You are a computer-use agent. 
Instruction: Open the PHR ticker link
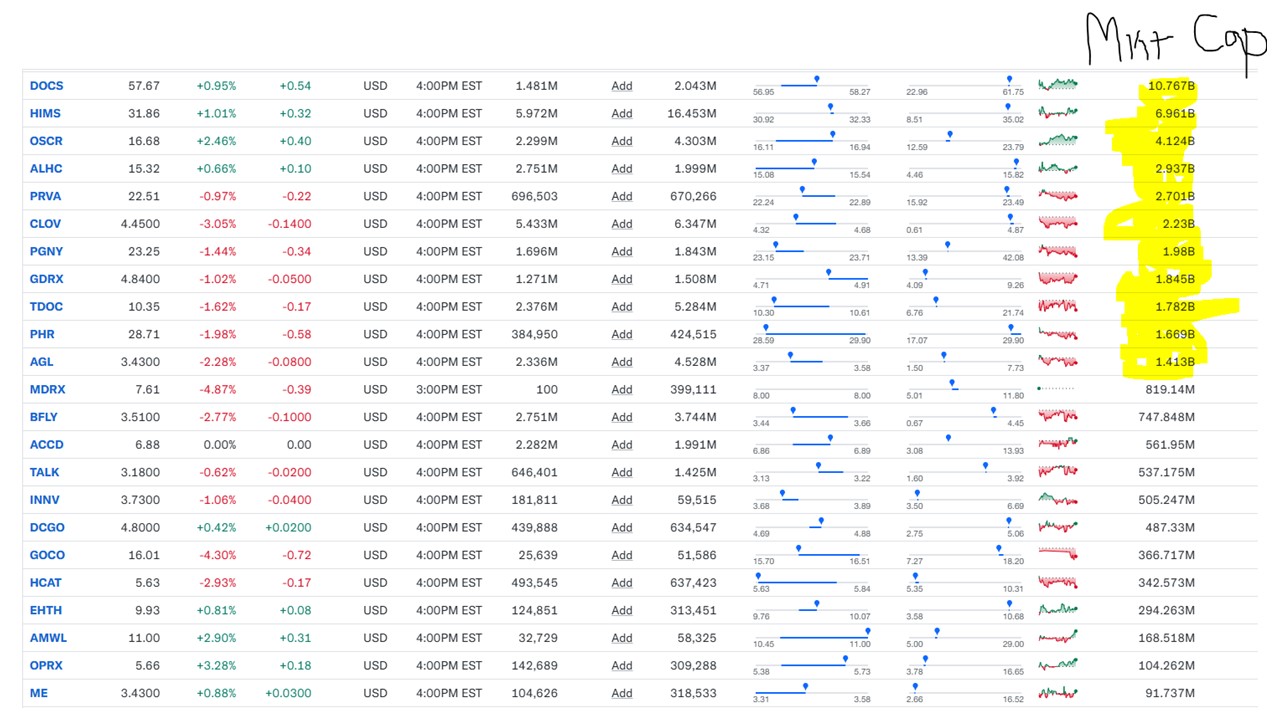pyautogui.click(x=42, y=334)
